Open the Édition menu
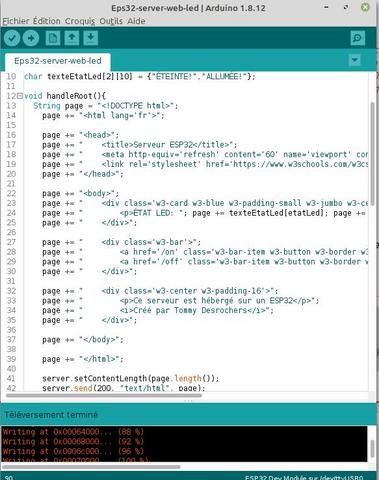The image size is (379, 480). [47, 21]
